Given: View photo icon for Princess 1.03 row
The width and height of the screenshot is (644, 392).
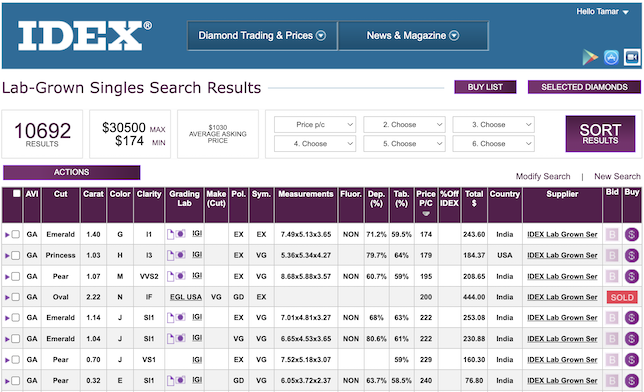Looking at the screenshot, I should pos(180,255).
